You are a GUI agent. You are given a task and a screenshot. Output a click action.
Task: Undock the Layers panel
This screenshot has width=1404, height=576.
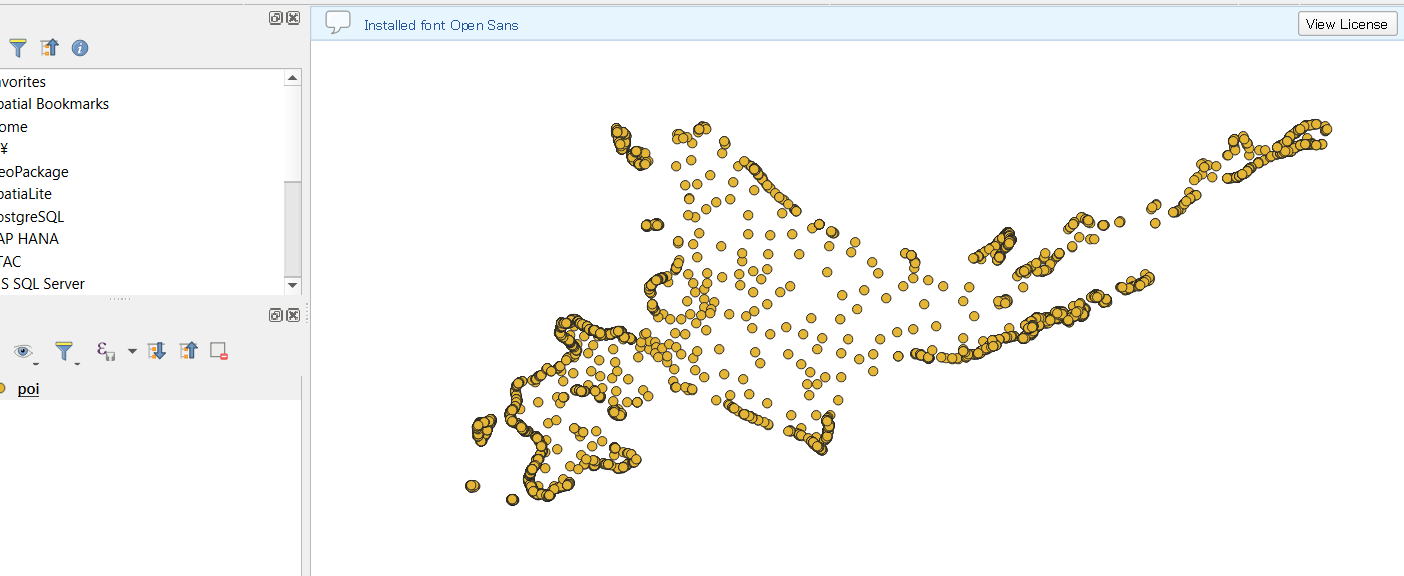tap(276, 315)
